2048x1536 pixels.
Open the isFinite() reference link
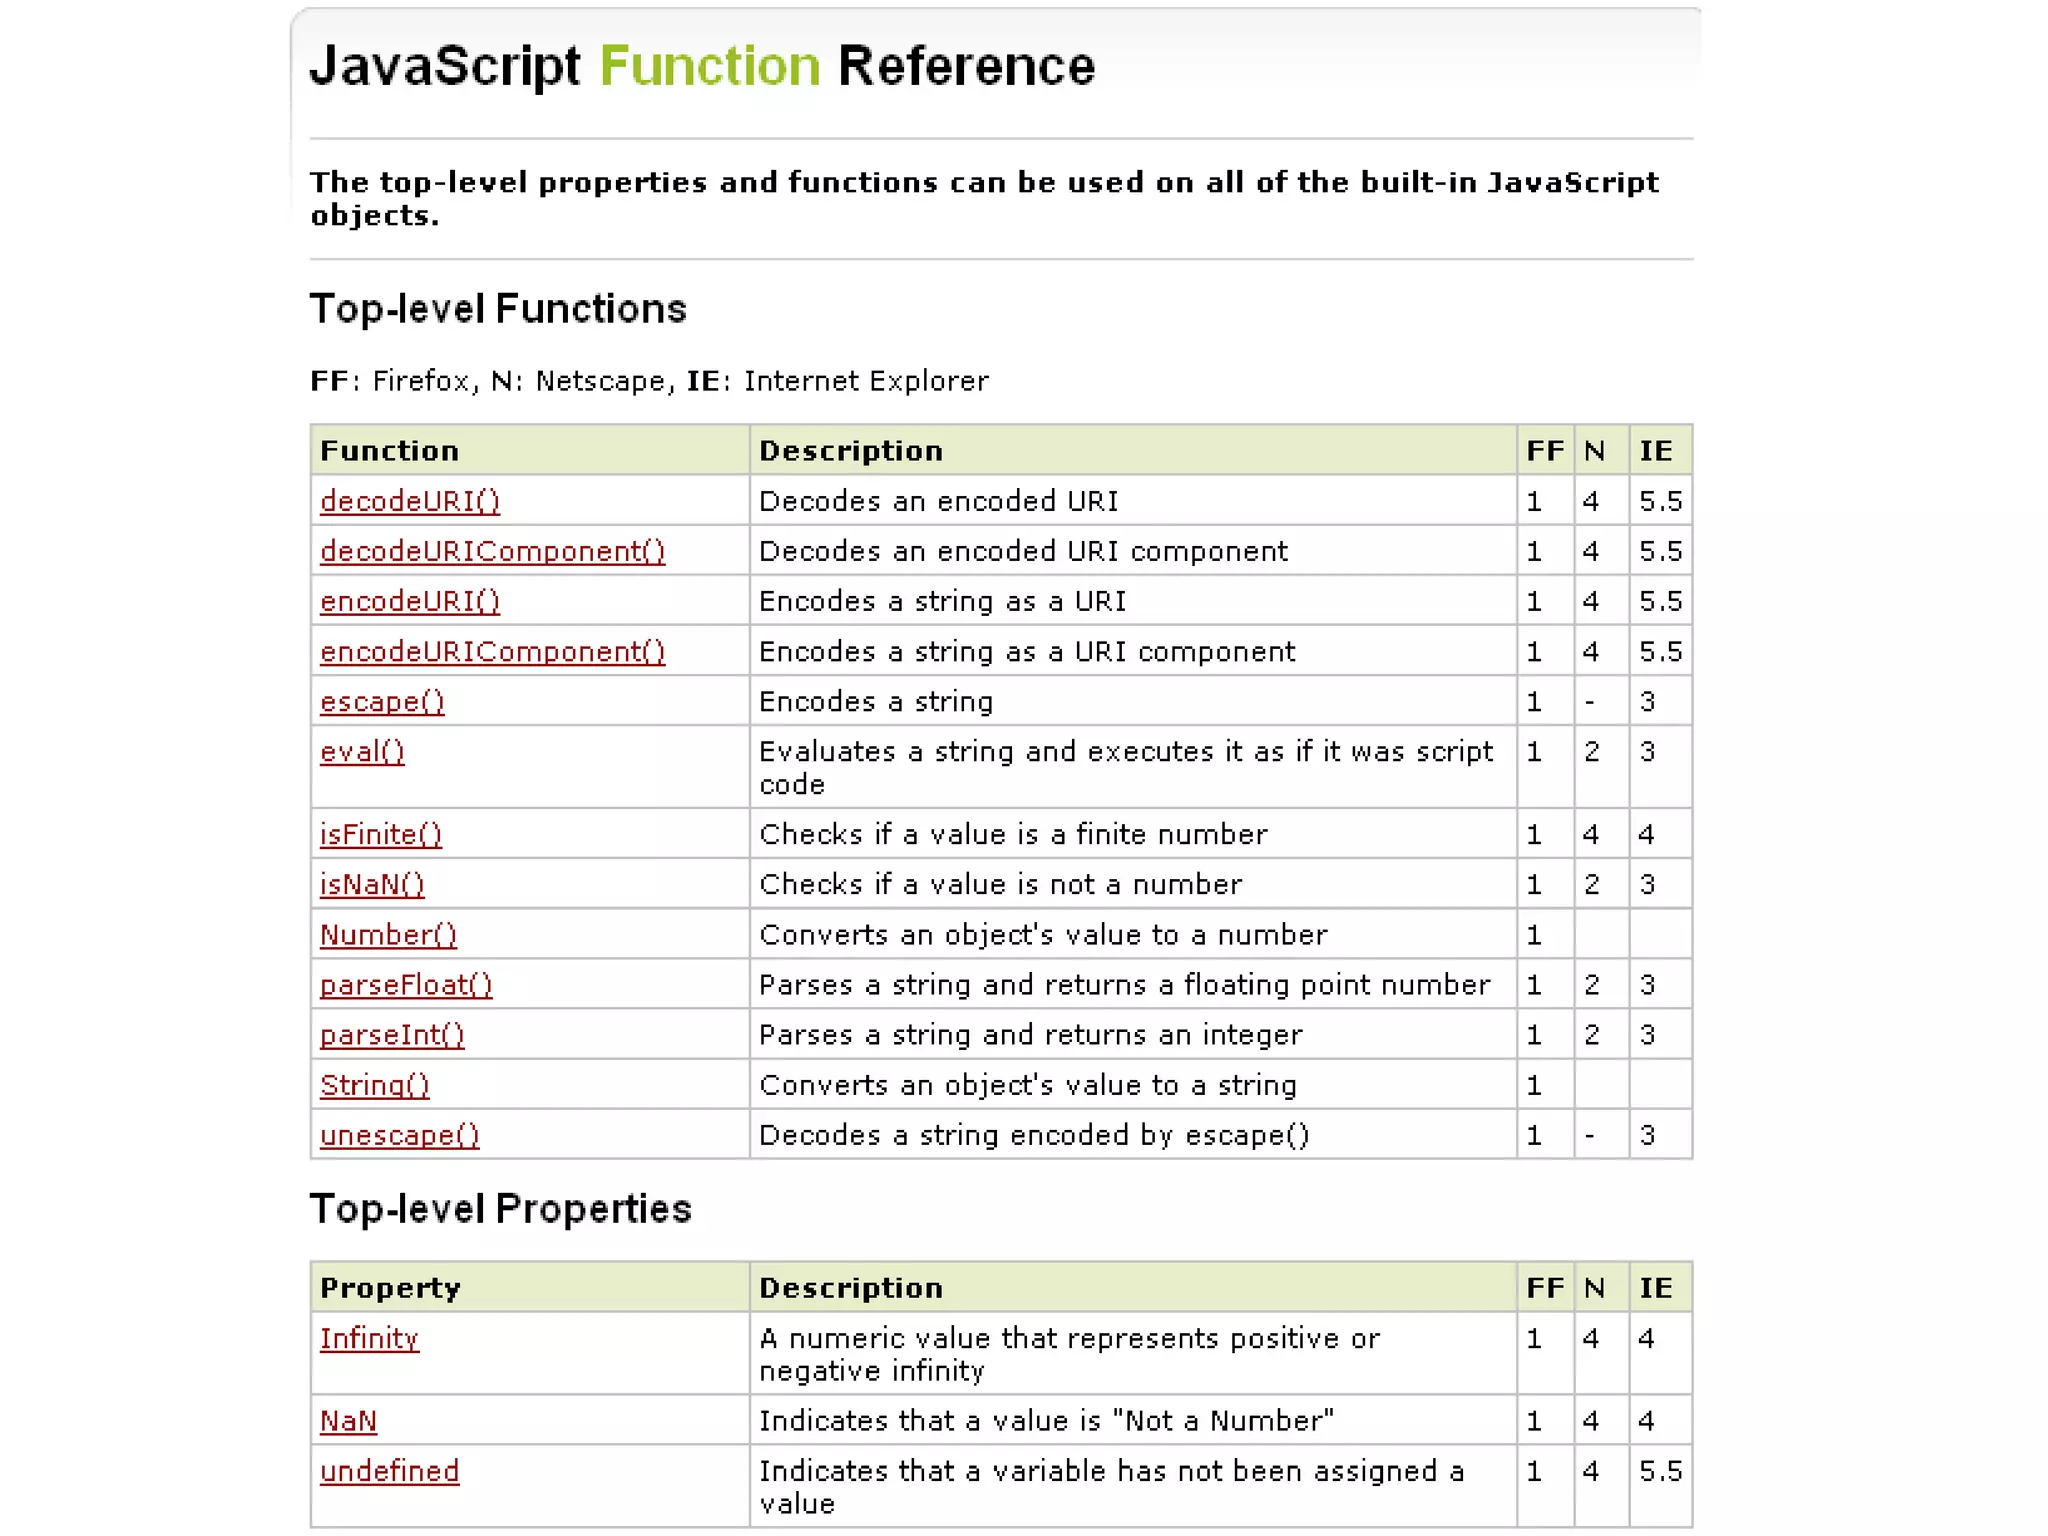tap(381, 834)
